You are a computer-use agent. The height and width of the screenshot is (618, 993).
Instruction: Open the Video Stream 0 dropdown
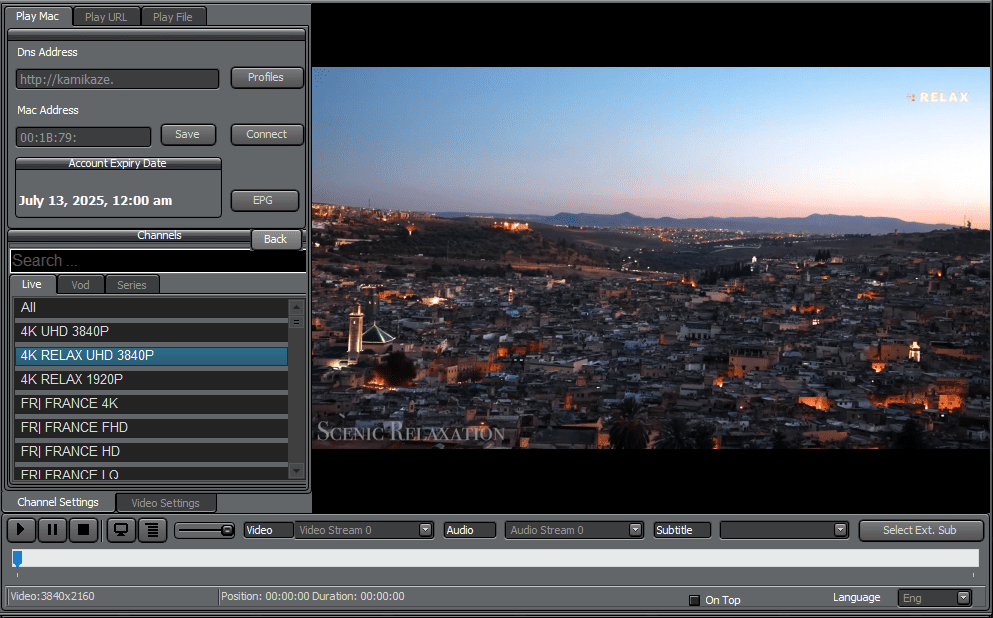click(x=425, y=530)
